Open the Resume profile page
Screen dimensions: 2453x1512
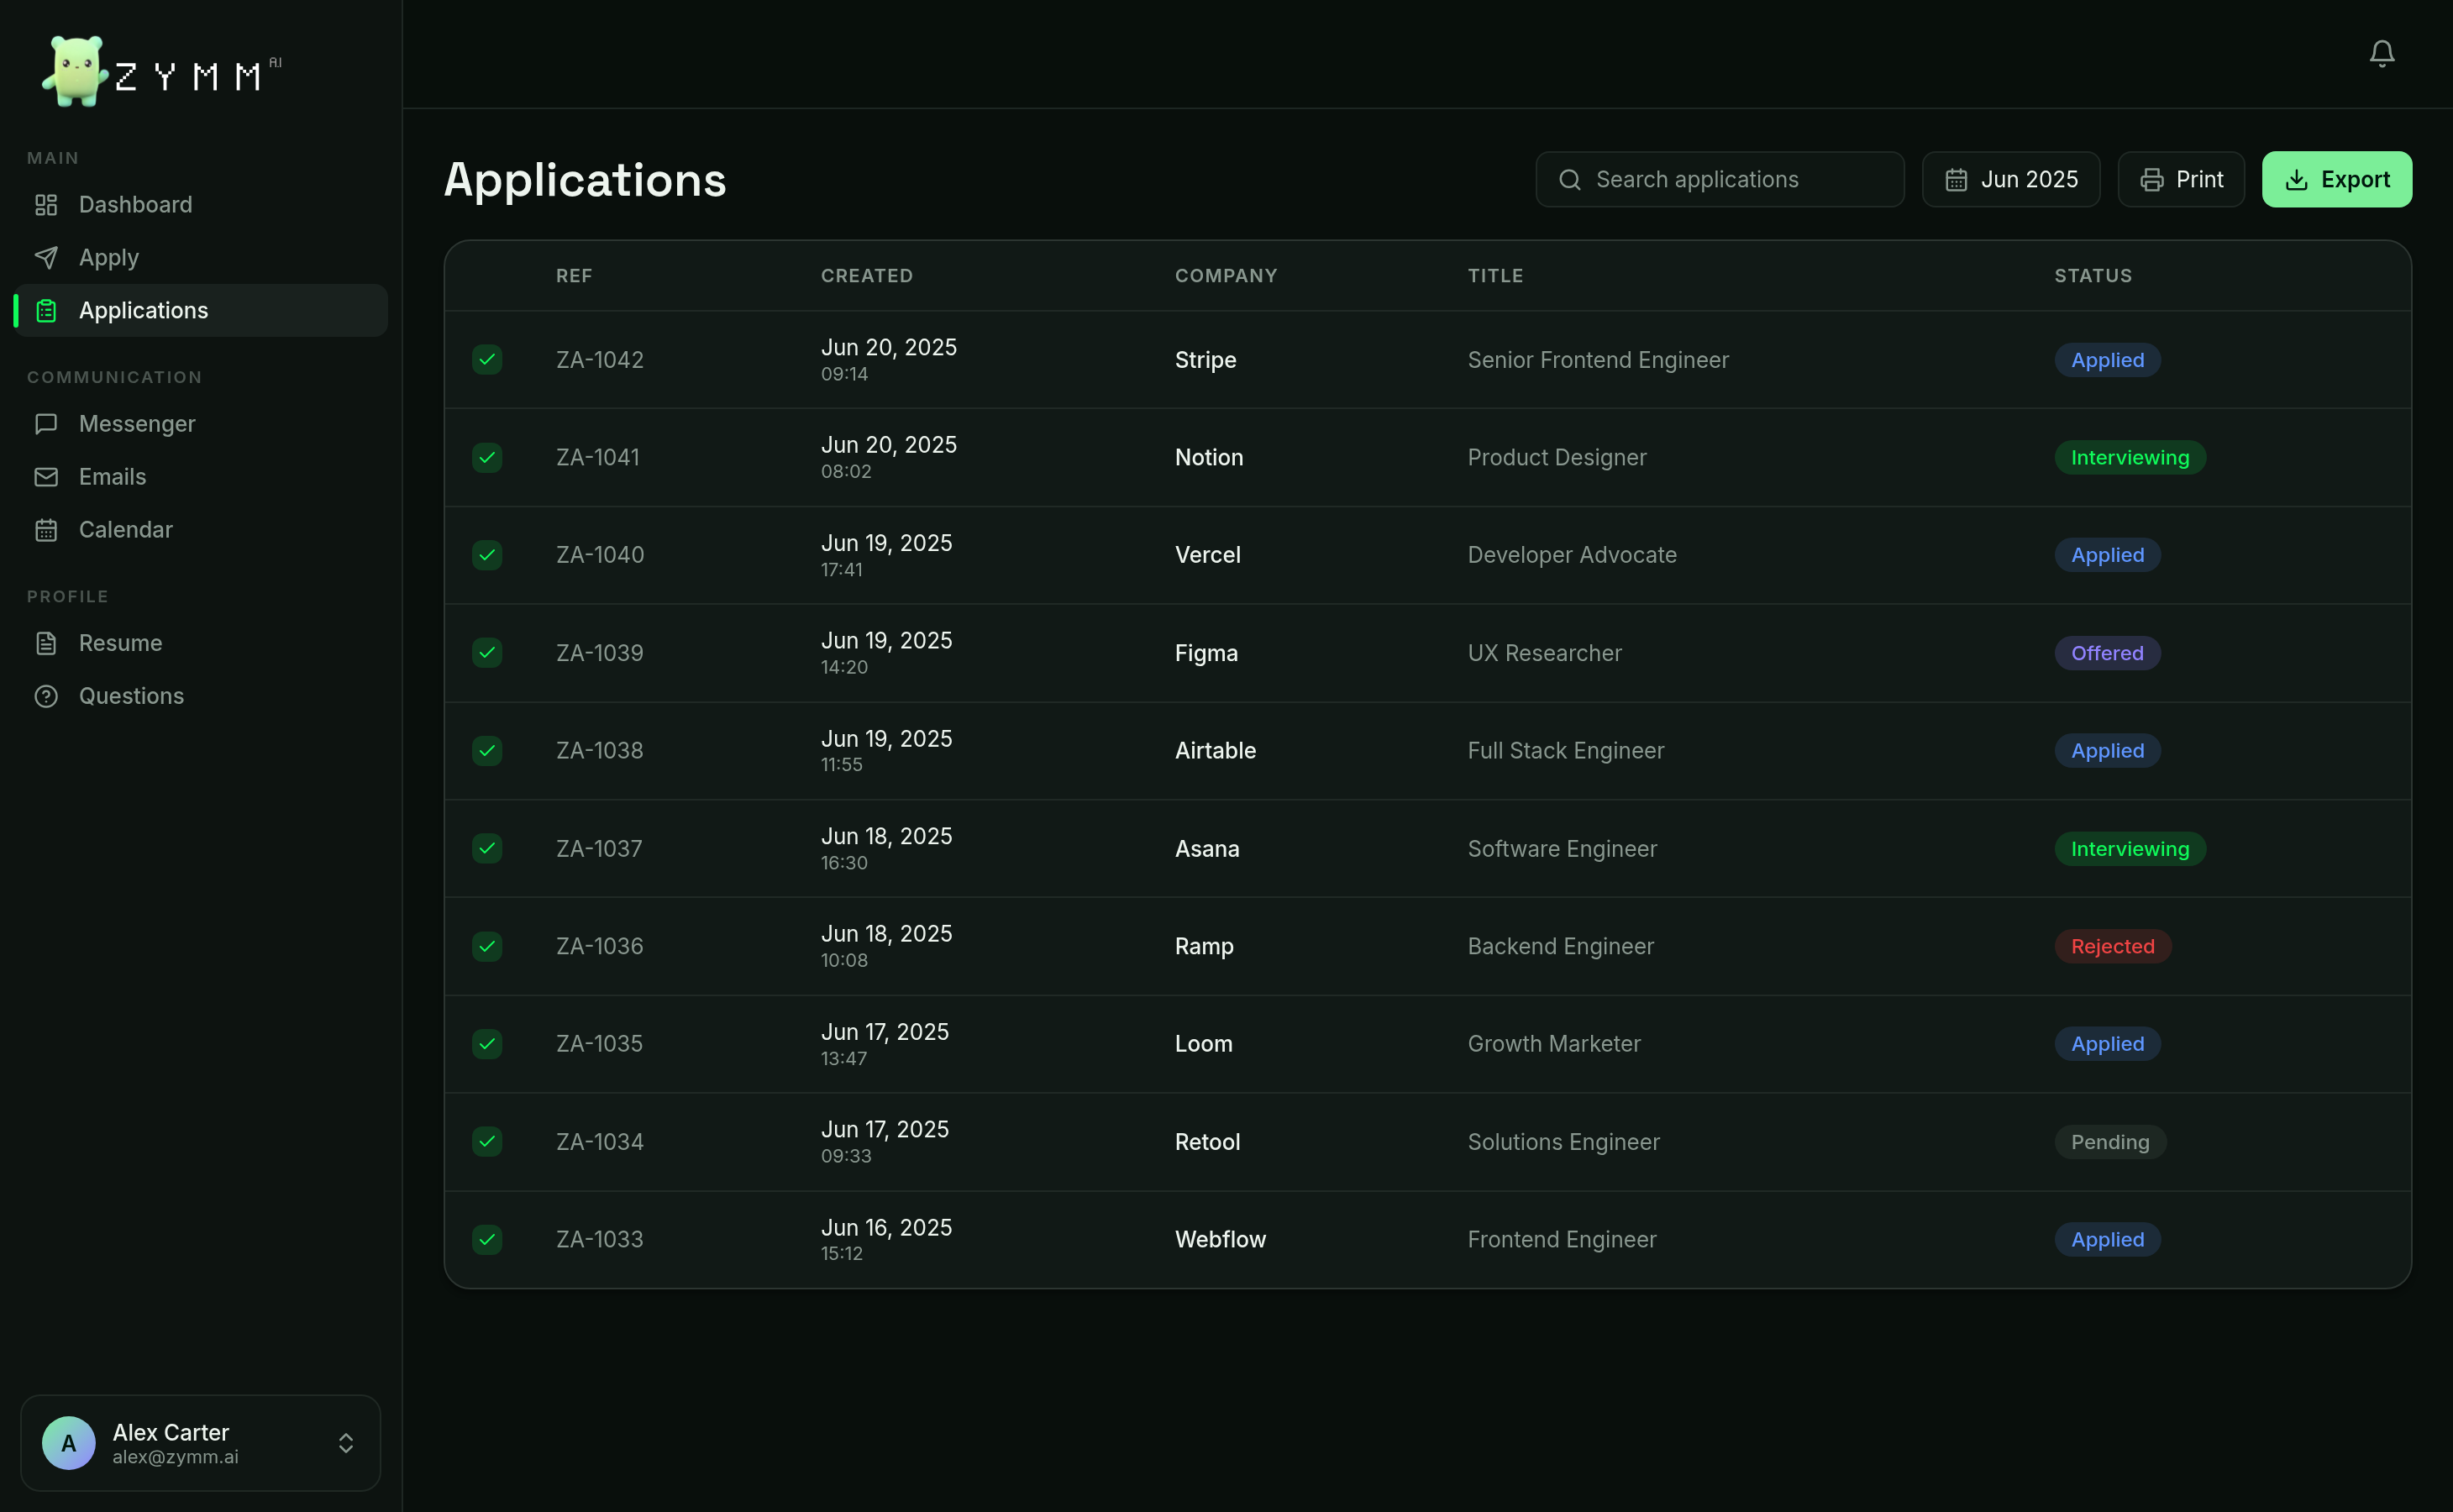[x=201, y=643]
